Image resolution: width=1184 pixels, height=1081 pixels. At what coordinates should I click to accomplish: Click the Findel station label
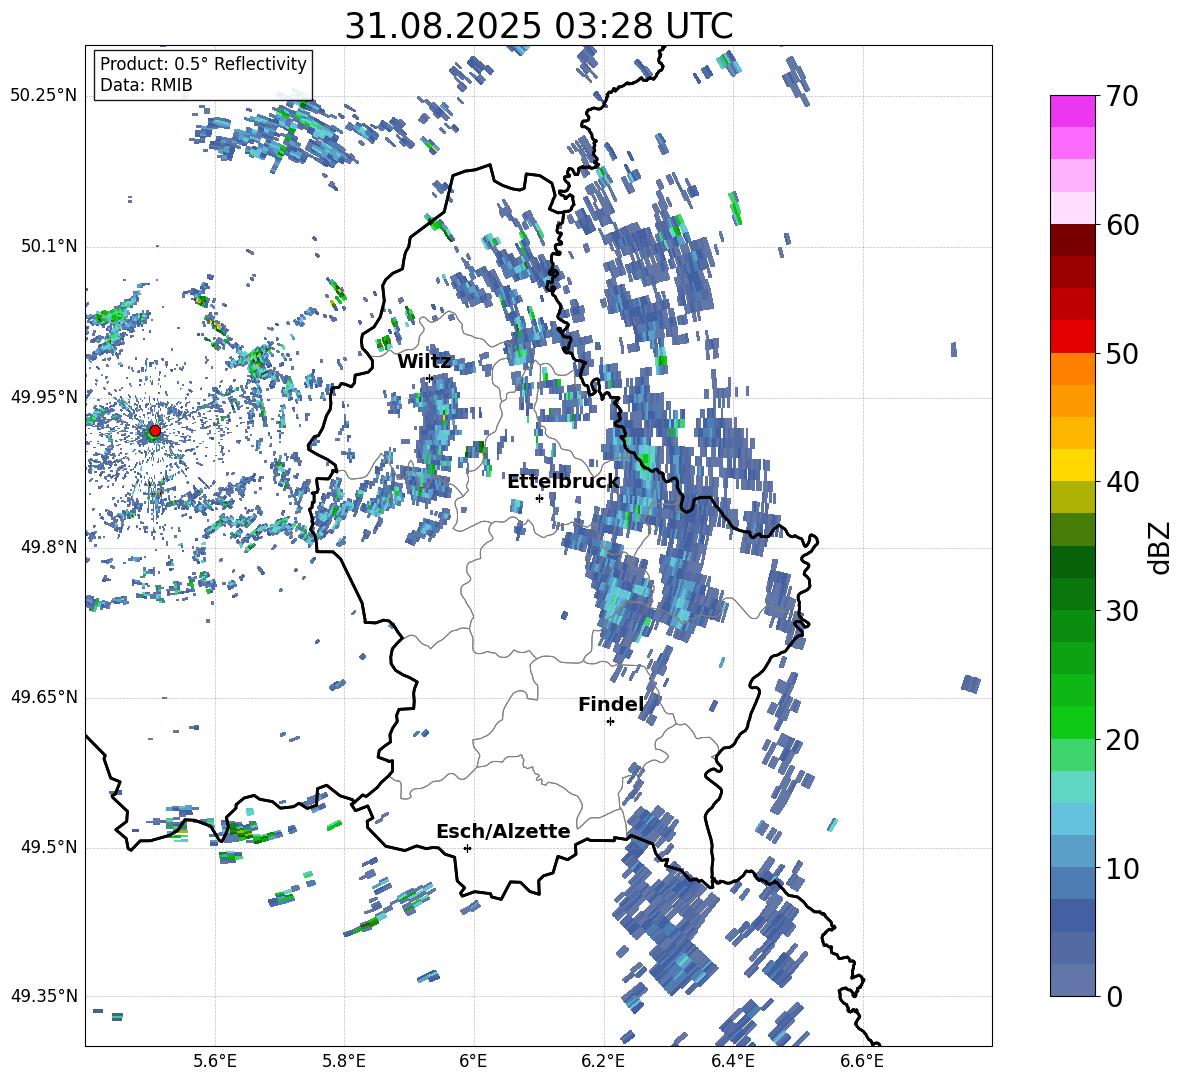click(611, 705)
